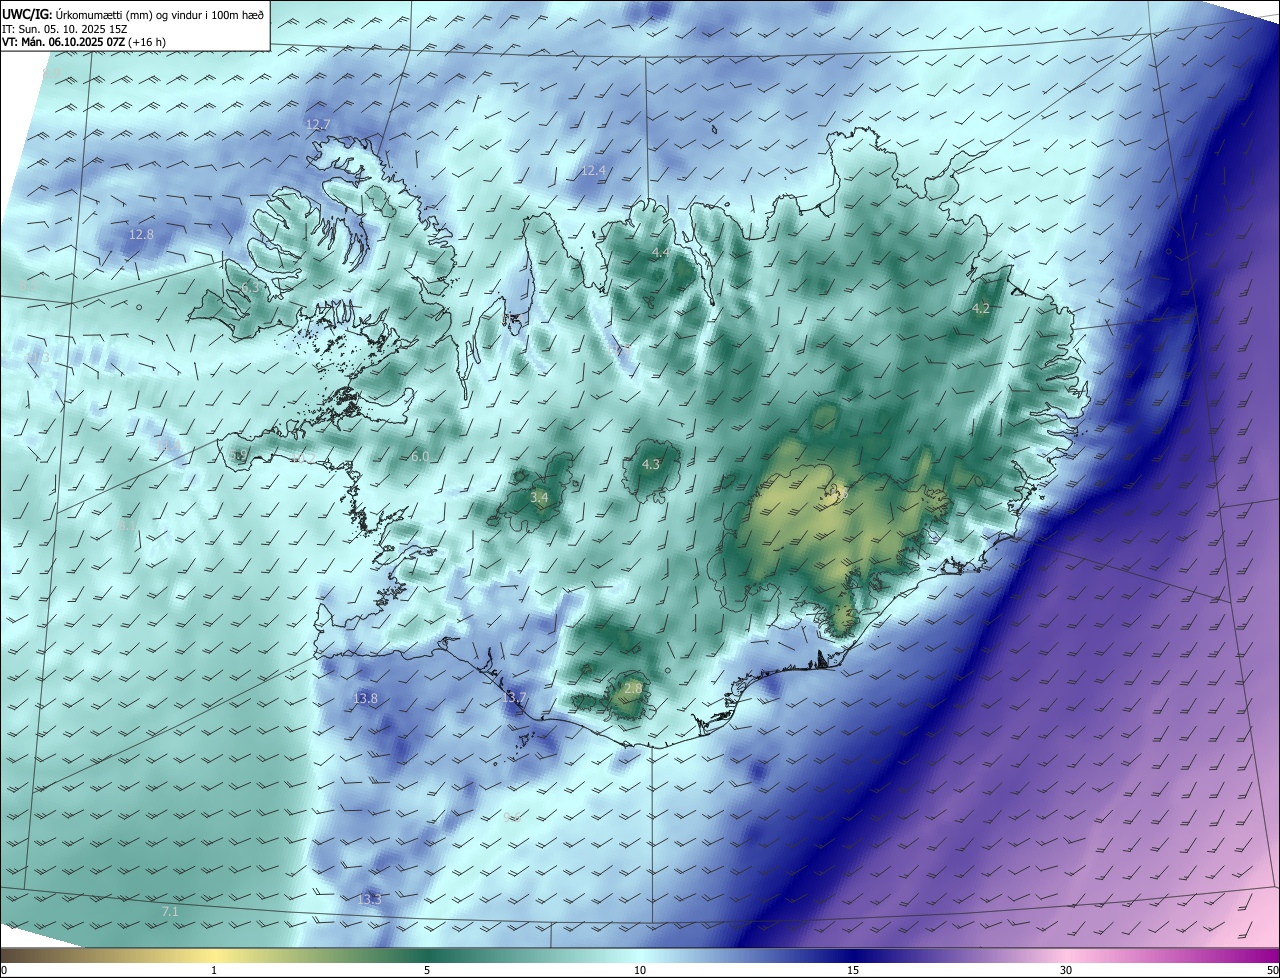Click the 6.3 value on the Westfjords

click(x=251, y=288)
